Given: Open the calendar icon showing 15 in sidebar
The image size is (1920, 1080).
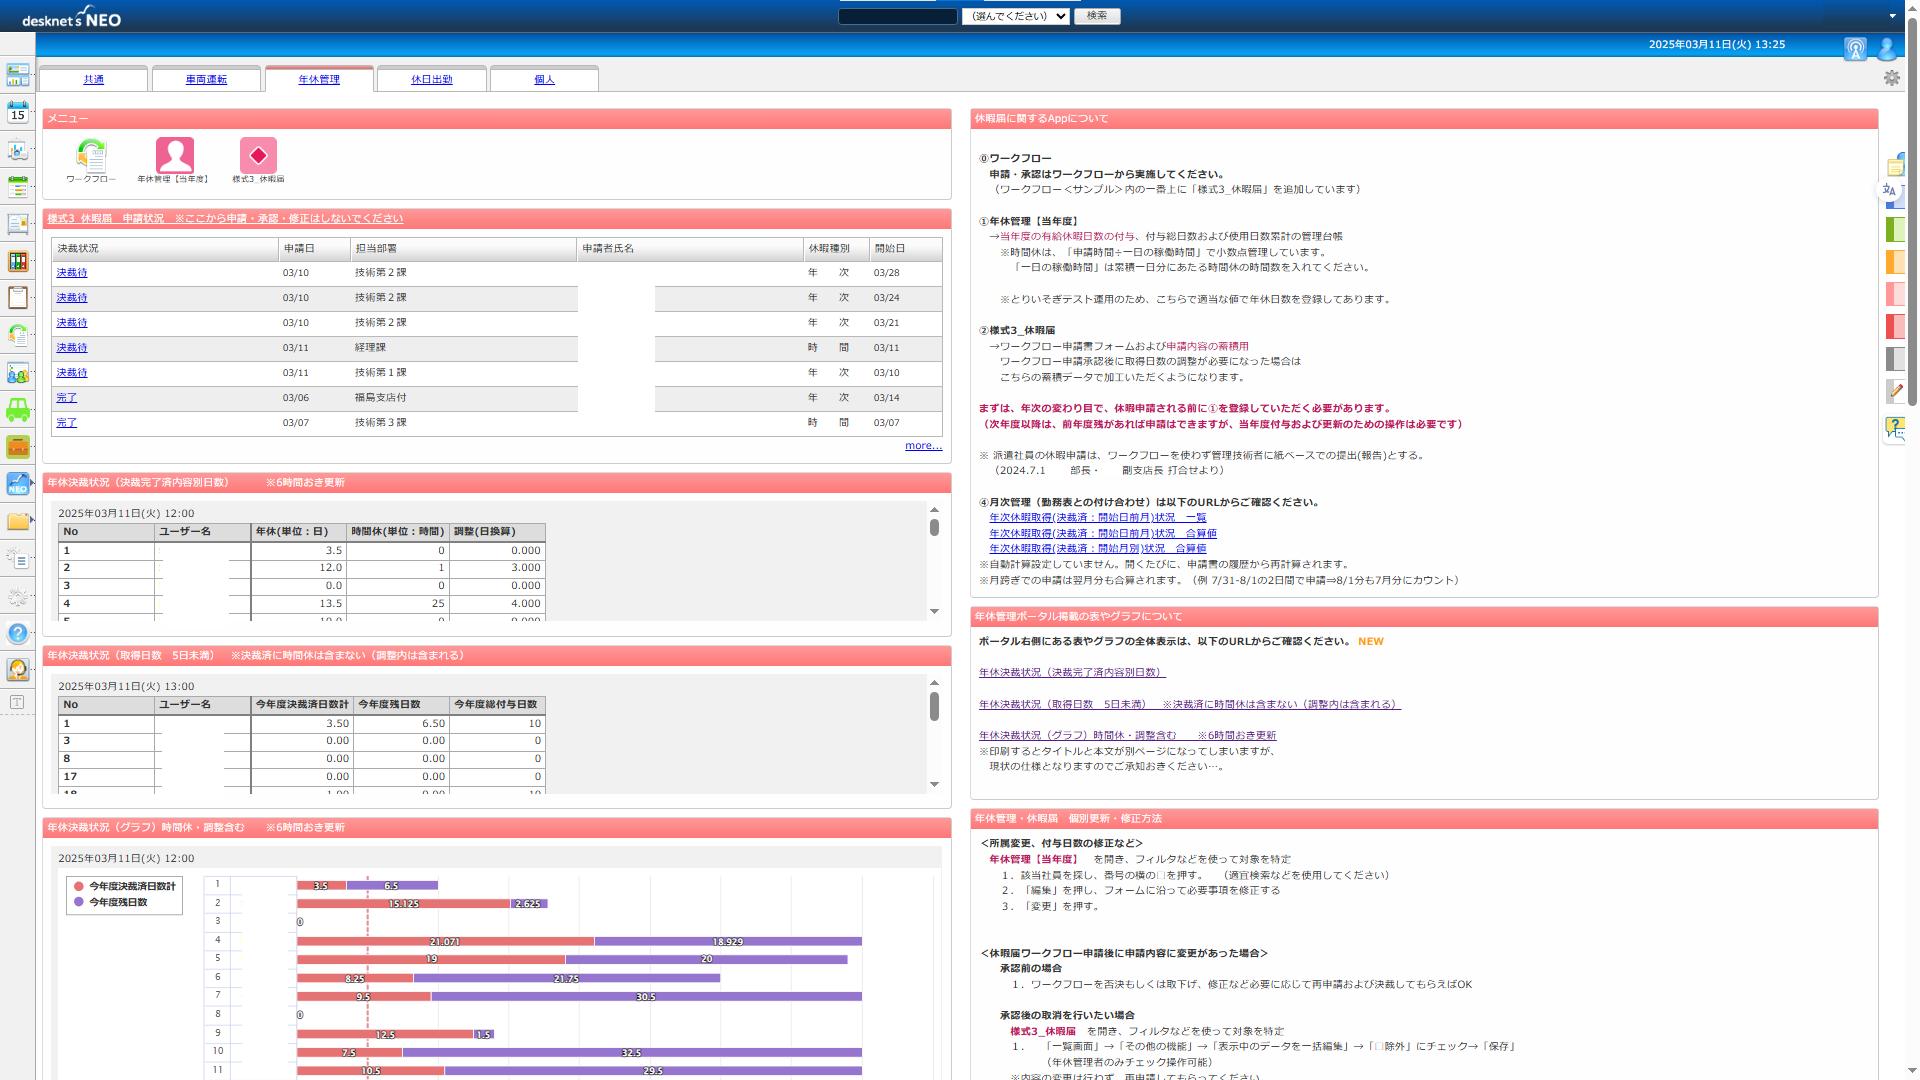Looking at the screenshot, I should click(x=18, y=112).
